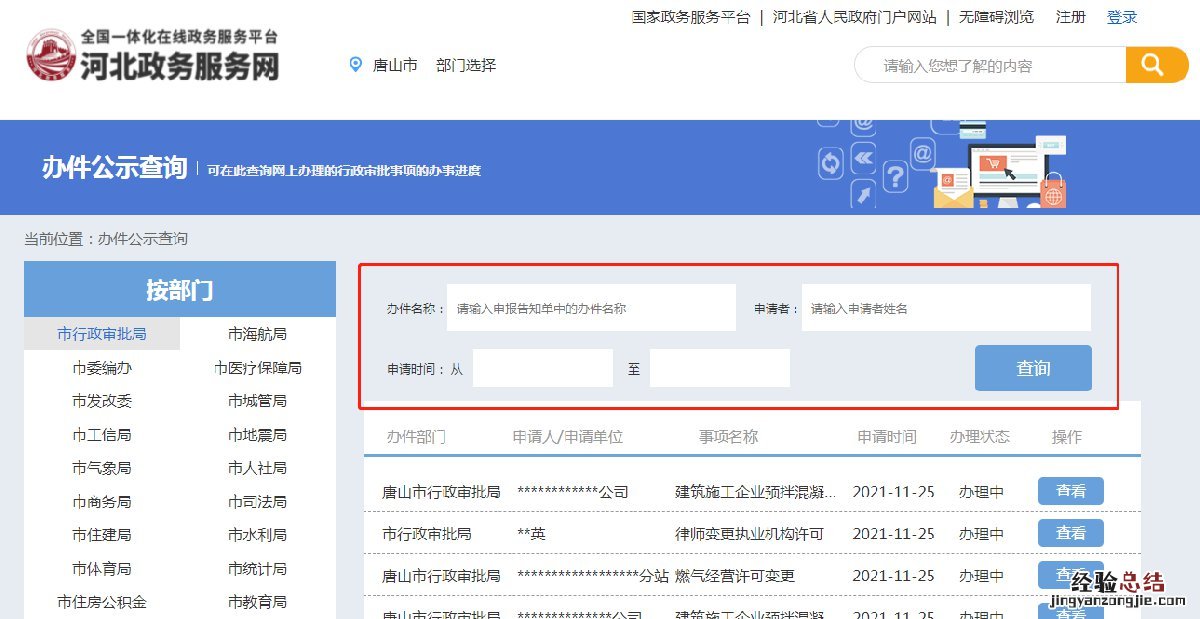
Task: Focus the 申请者 applicant name field
Action: point(945,308)
